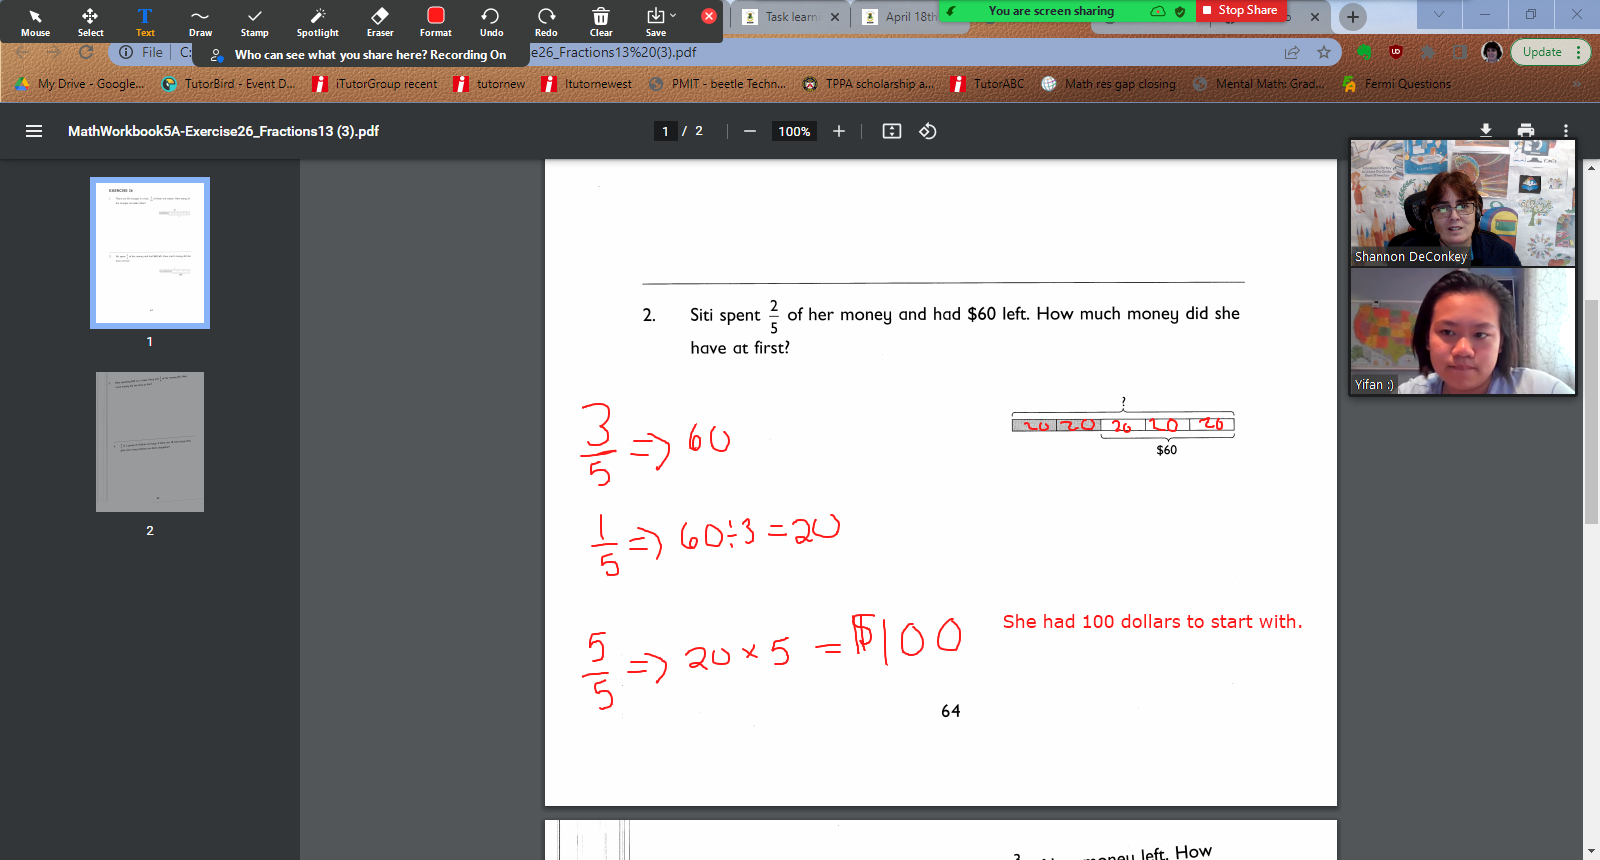Close the Task learning tab
This screenshot has height=860, width=1600.
tap(835, 17)
